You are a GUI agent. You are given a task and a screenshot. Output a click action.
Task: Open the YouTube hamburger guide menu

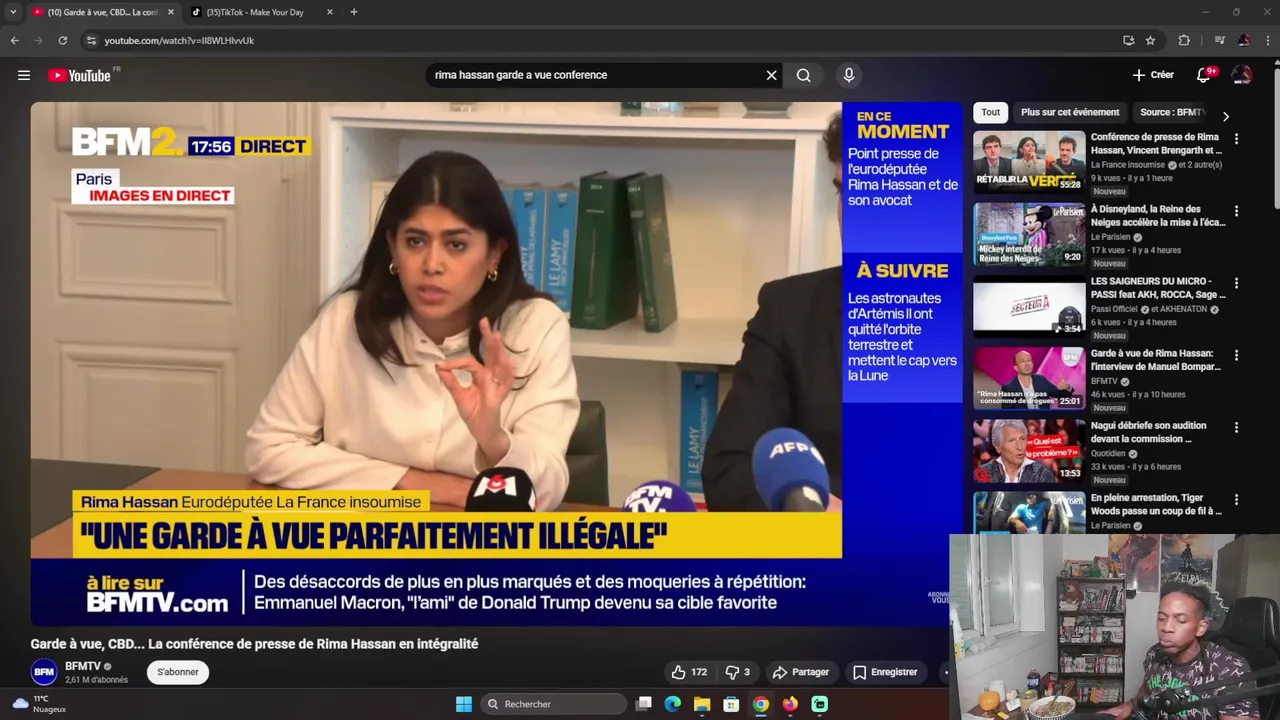[x=24, y=75]
